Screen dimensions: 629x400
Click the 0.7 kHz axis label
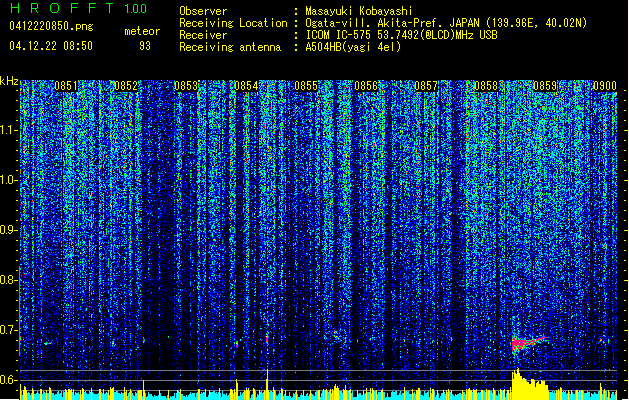tap(9, 330)
